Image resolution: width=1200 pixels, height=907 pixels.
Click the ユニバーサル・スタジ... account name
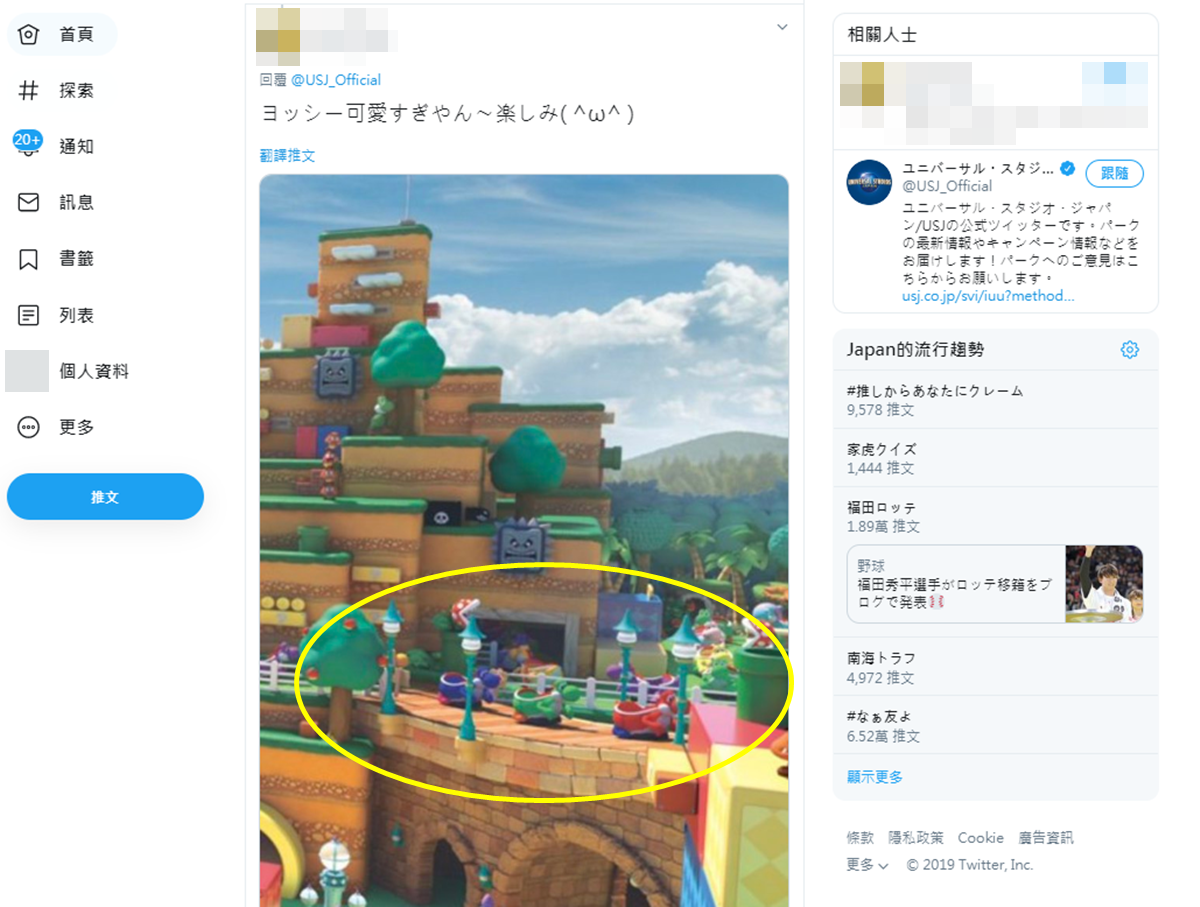click(978, 168)
